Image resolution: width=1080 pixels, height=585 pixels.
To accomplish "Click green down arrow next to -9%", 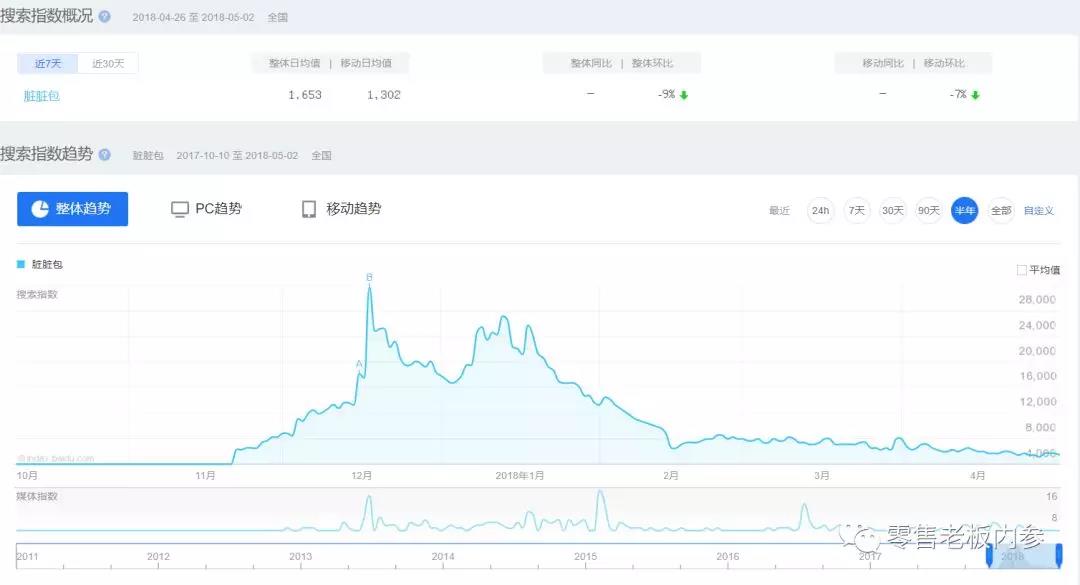I will [684, 95].
